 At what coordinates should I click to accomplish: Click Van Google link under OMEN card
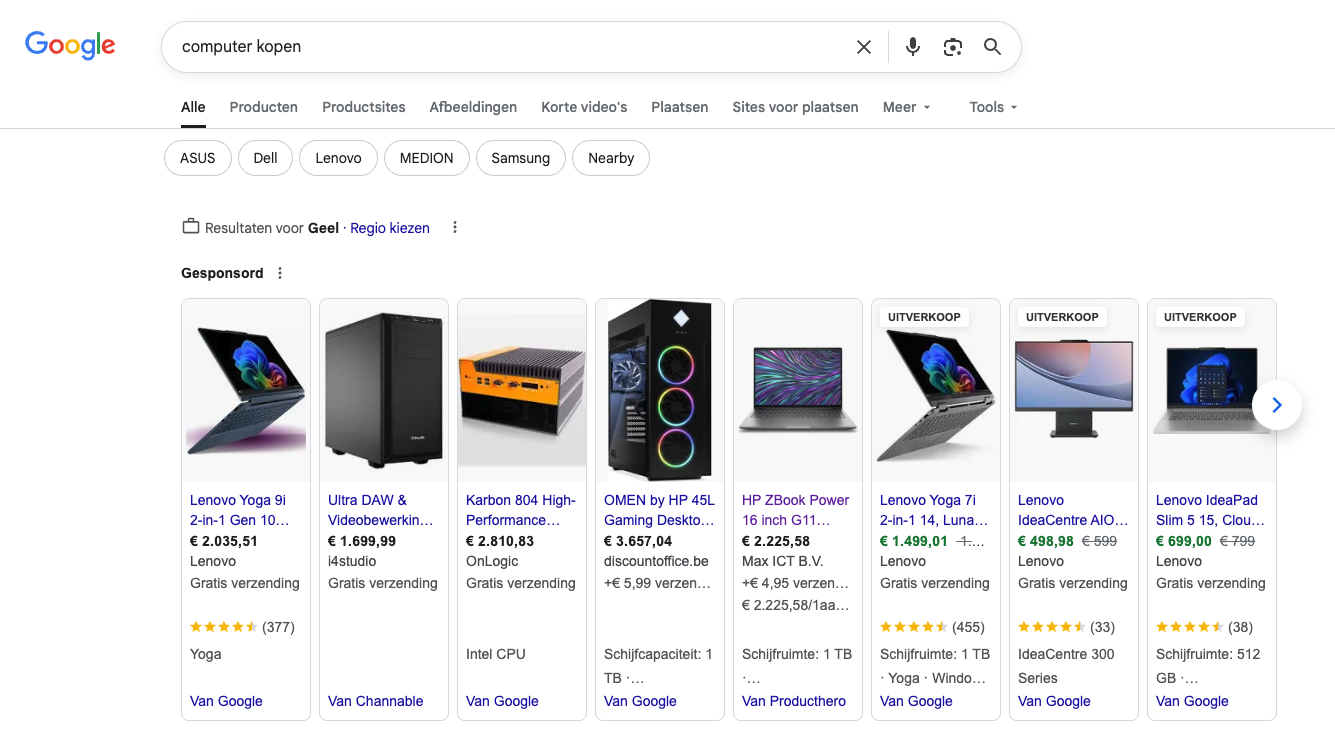(x=640, y=701)
